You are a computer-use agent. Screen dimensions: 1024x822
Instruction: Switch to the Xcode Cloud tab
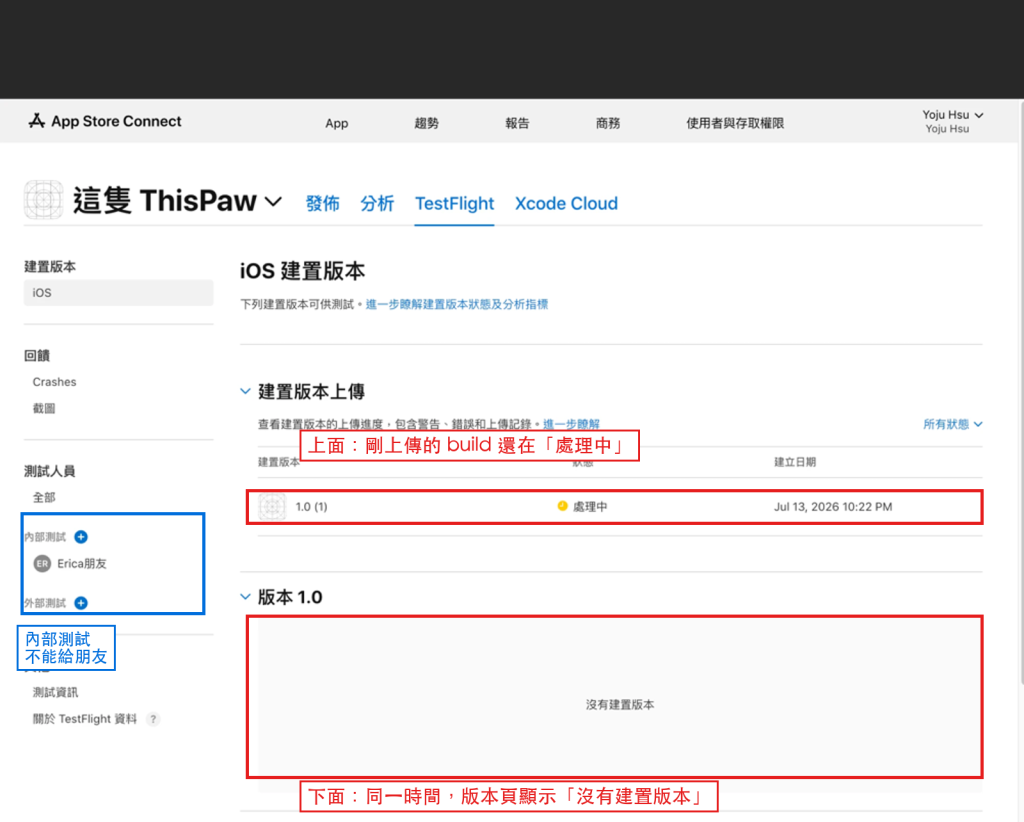coord(566,204)
